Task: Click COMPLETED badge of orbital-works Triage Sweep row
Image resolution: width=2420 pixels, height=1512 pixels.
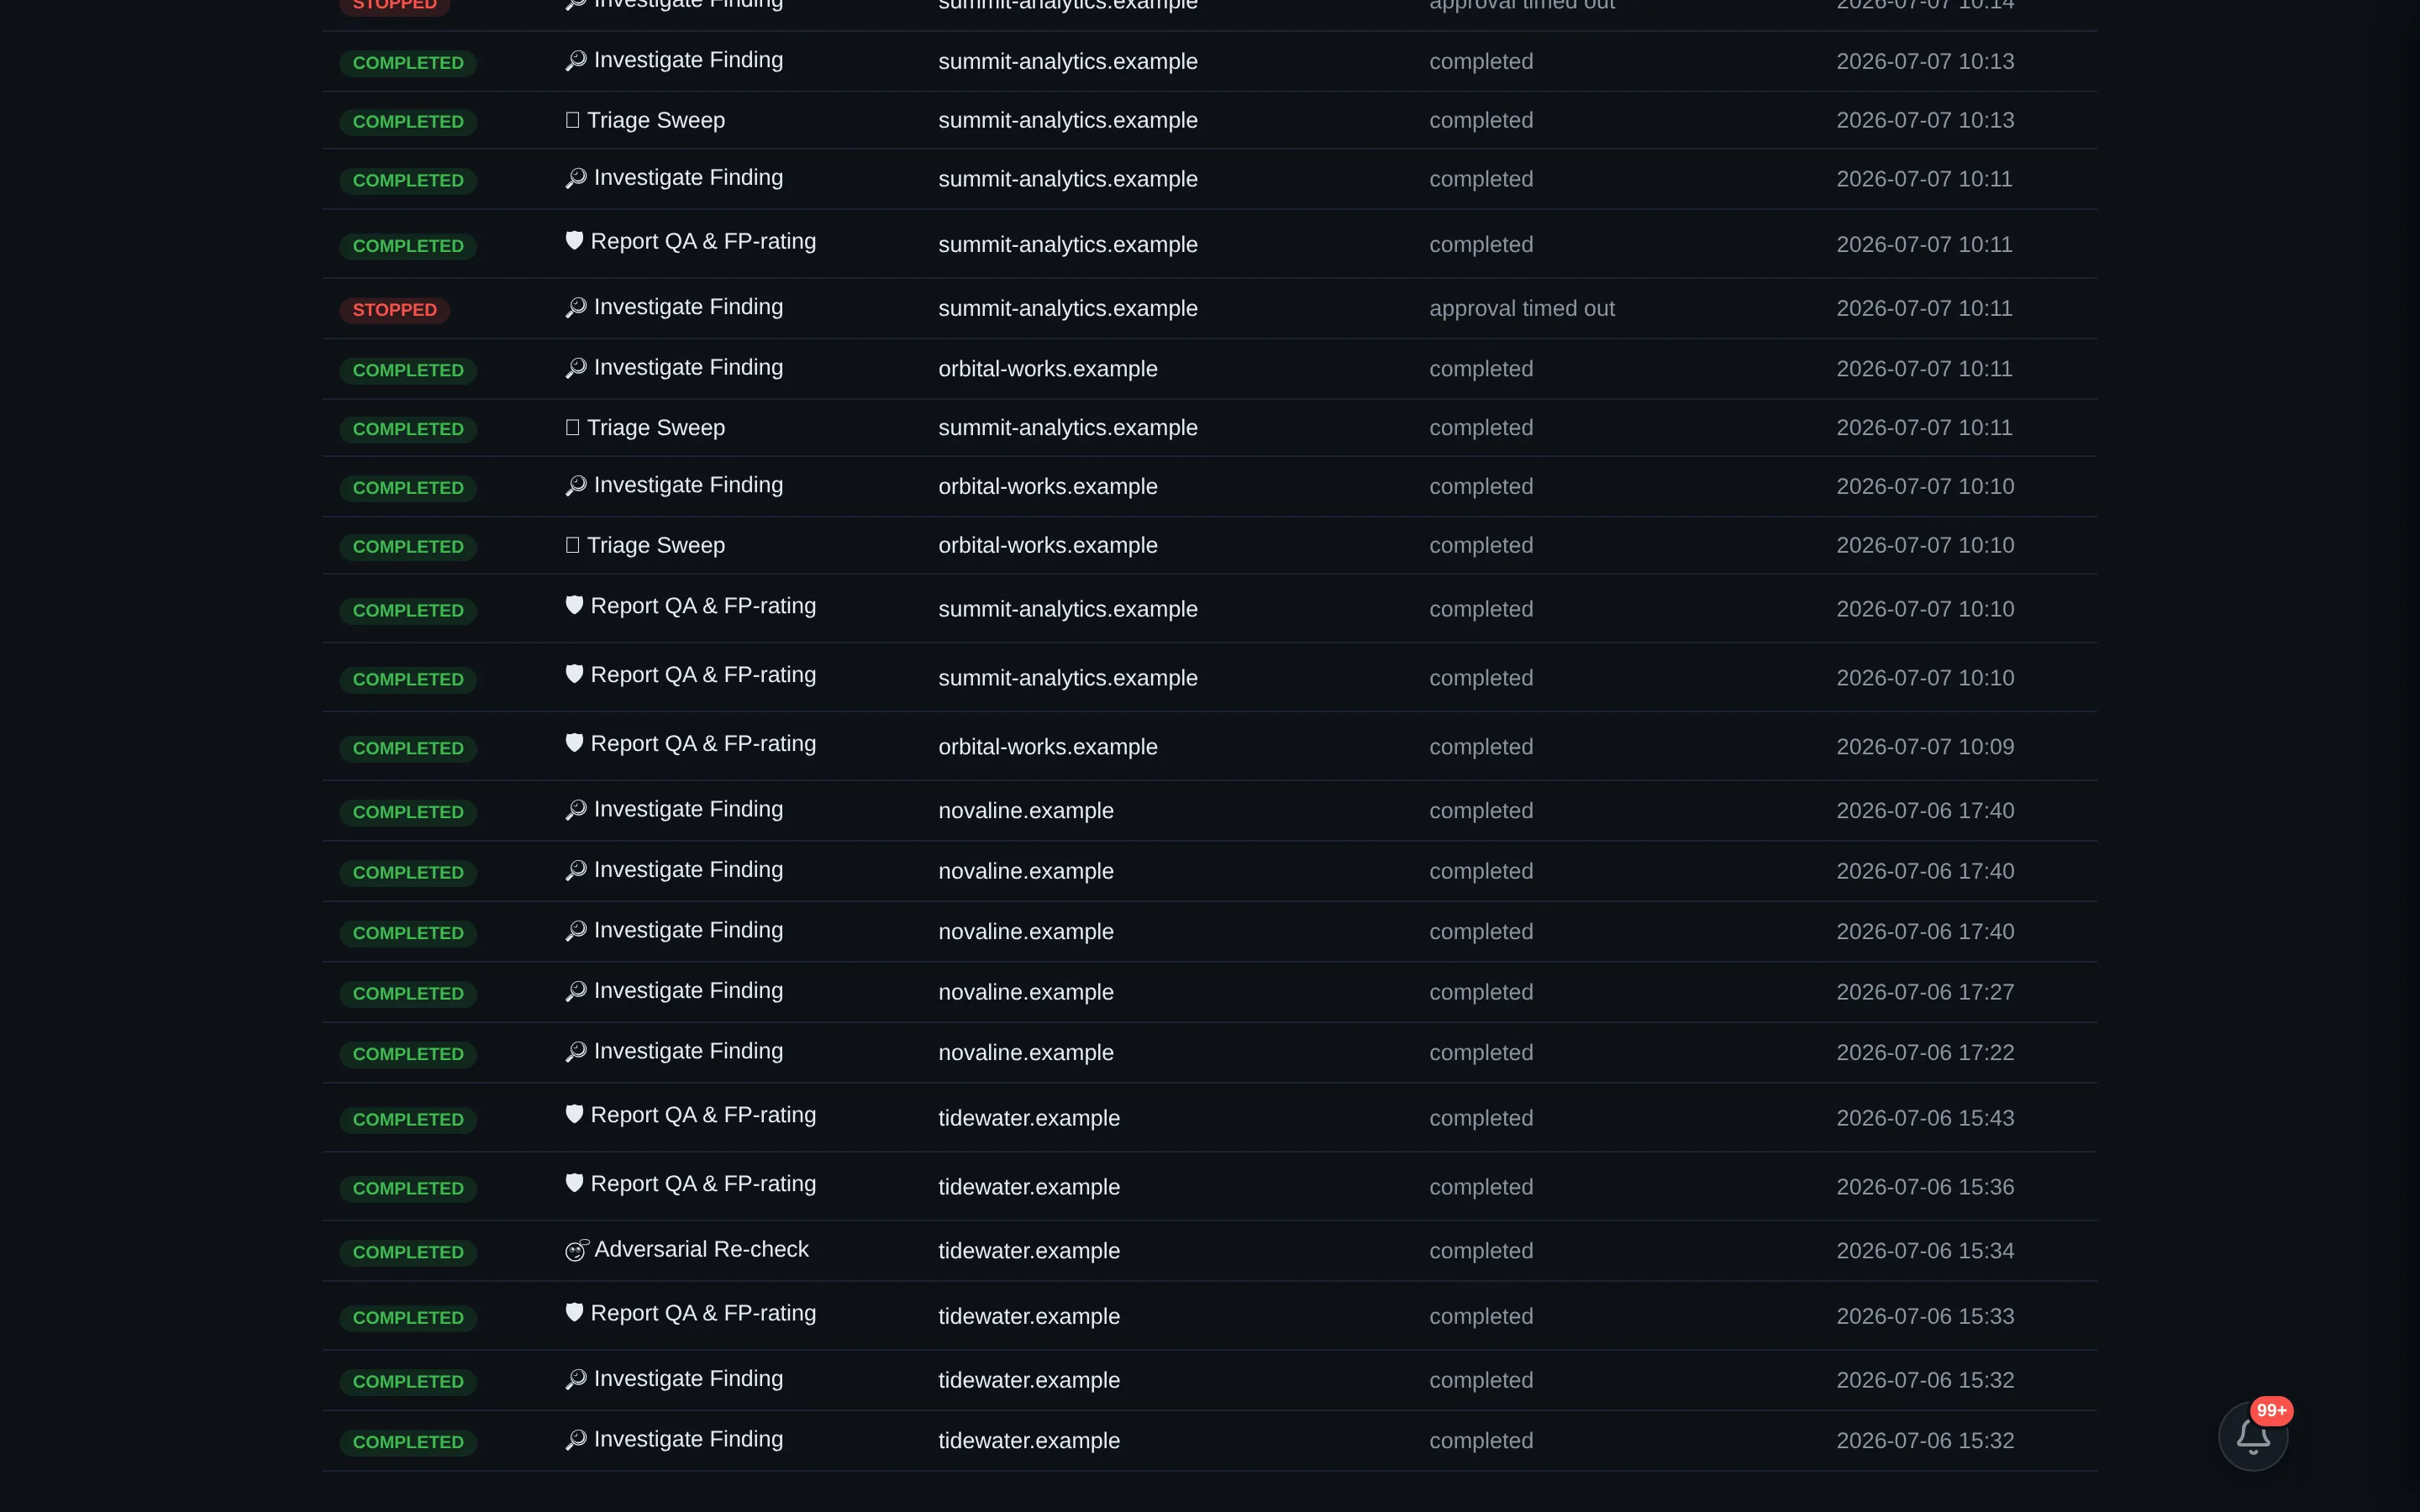Action: click(408, 547)
